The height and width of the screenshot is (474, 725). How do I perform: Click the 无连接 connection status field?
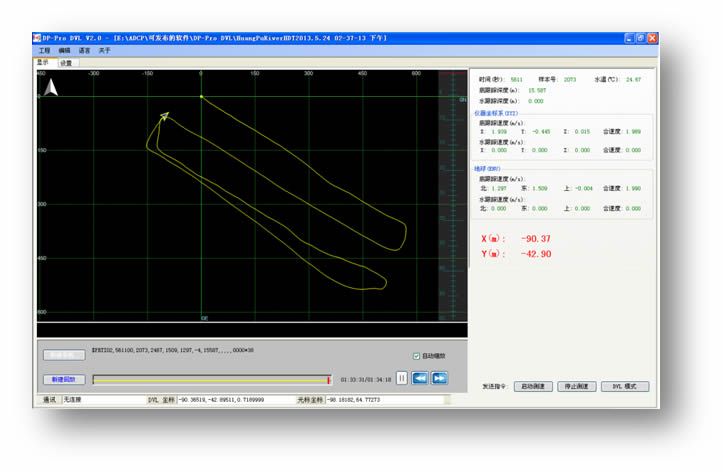pos(104,400)
